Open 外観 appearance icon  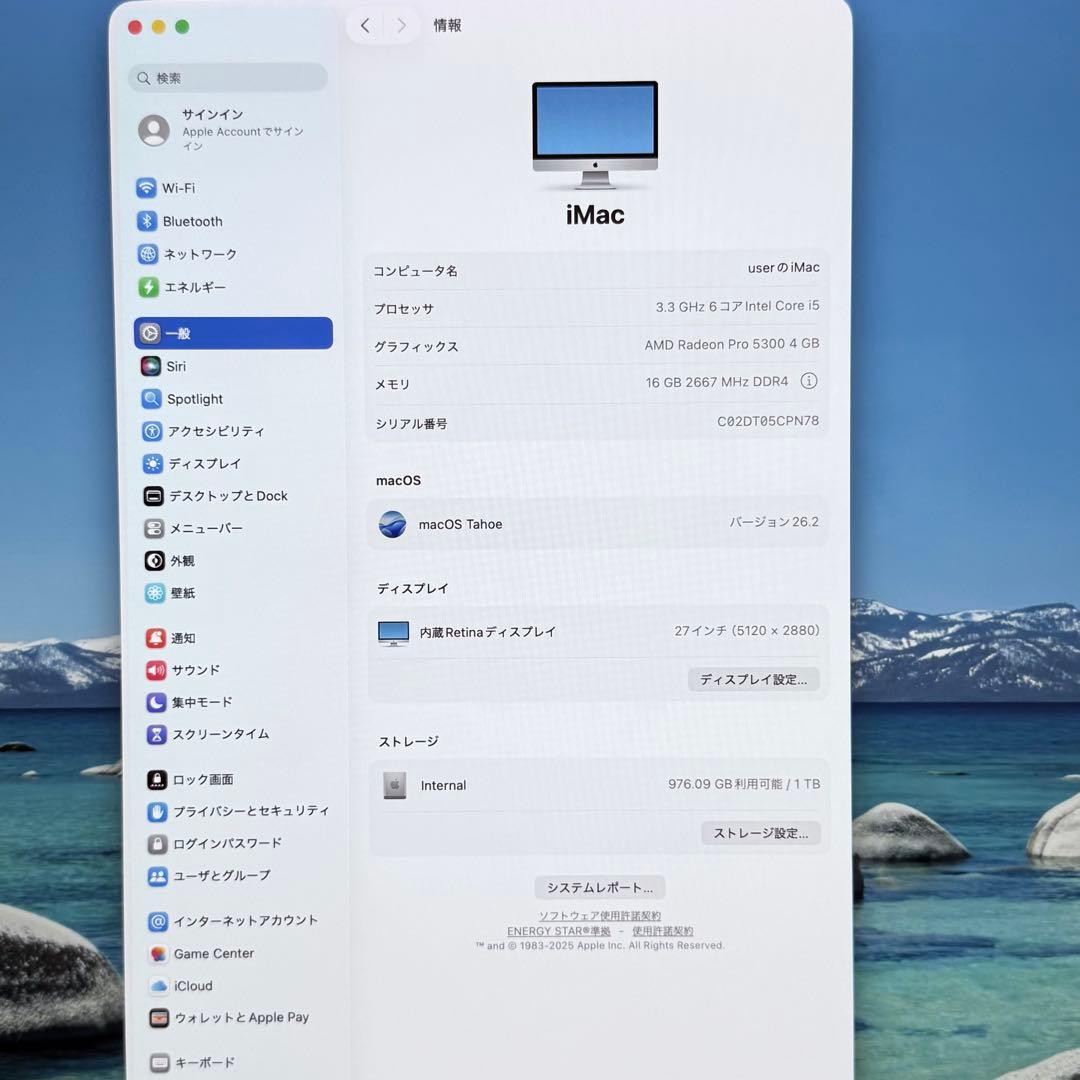pyautogui.click(x=154, y=561)
